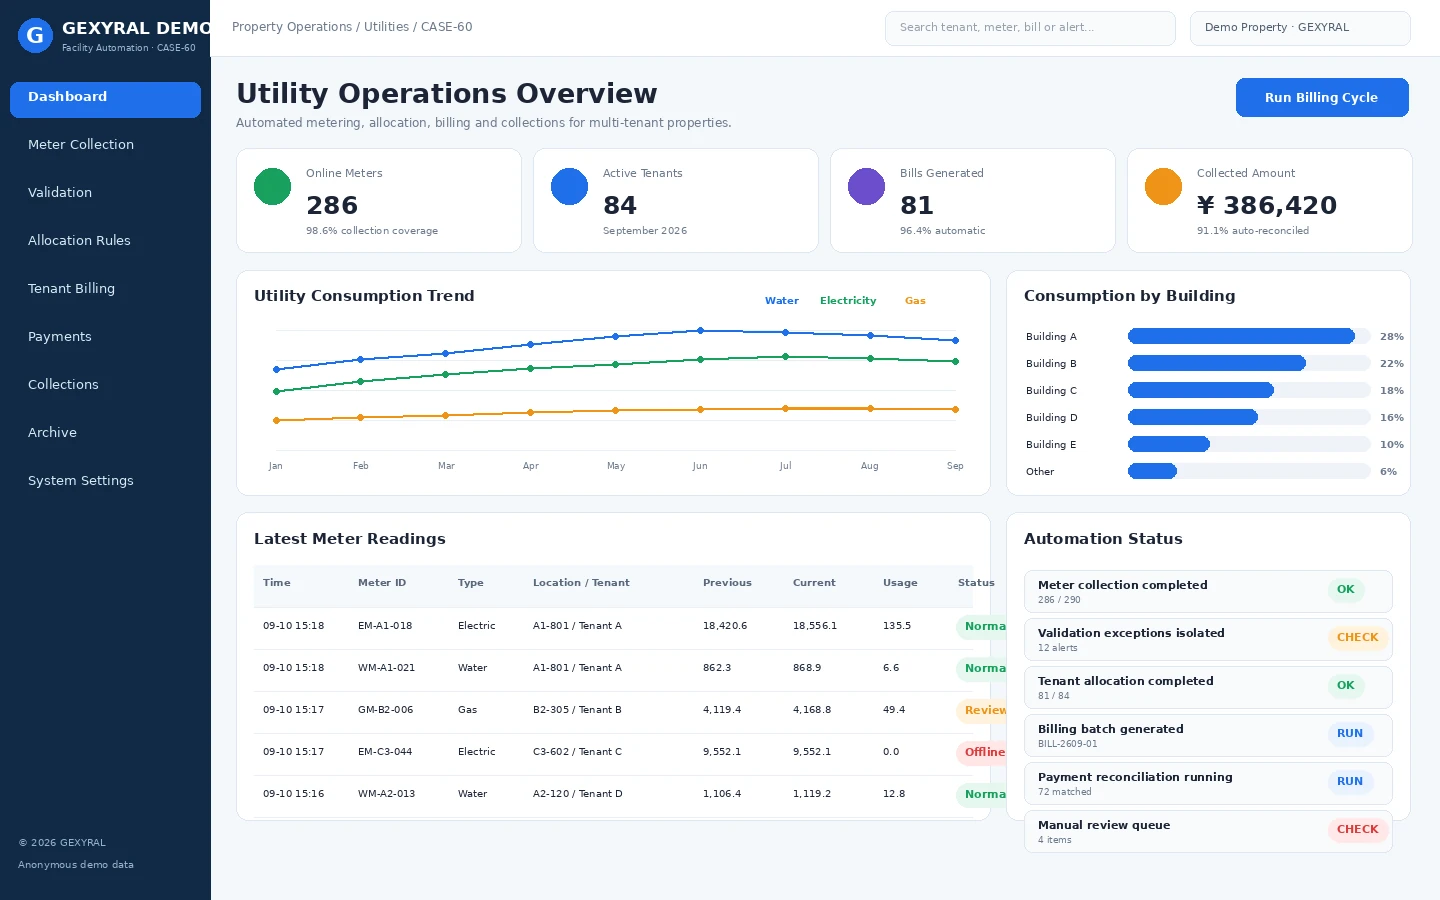
Task: Click the Other consumption bar
Action: click(1152, 472)
